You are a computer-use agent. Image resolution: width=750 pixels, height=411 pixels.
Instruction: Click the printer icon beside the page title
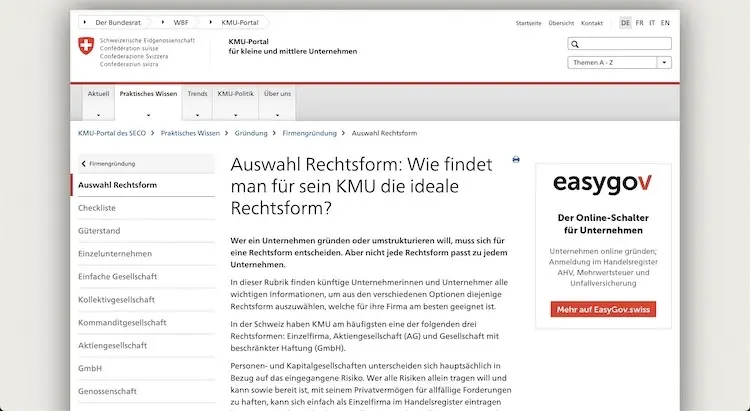point(516,160)
